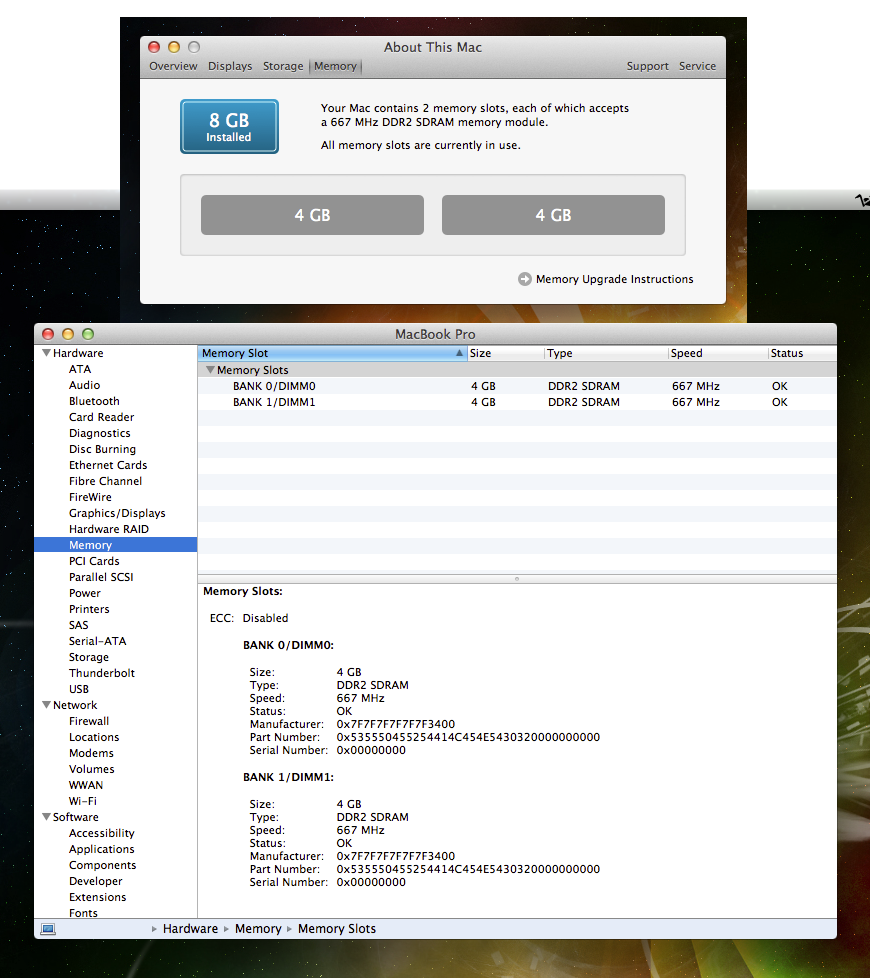Select SAS in the sidebar
Image resolution: width=870 pixels, height=978 pixels.
[x=79, y=625]
